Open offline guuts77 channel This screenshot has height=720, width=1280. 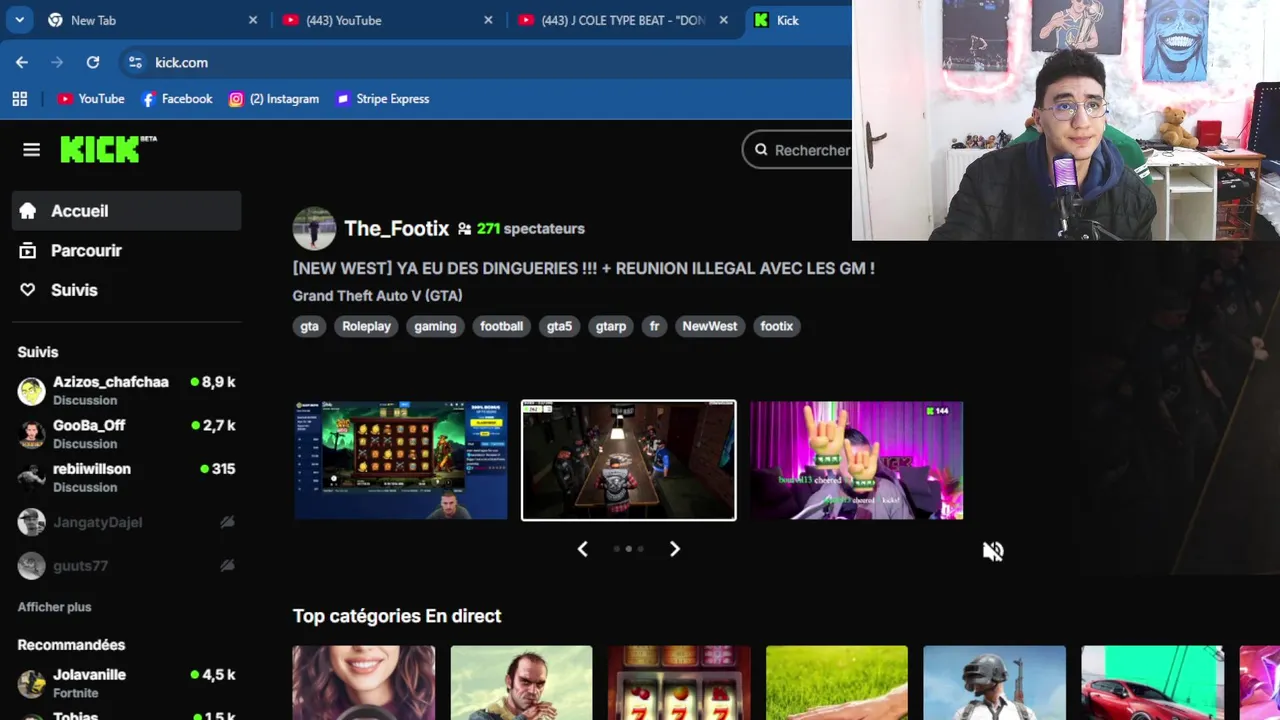pyautogui.click(x=126, y=566)
